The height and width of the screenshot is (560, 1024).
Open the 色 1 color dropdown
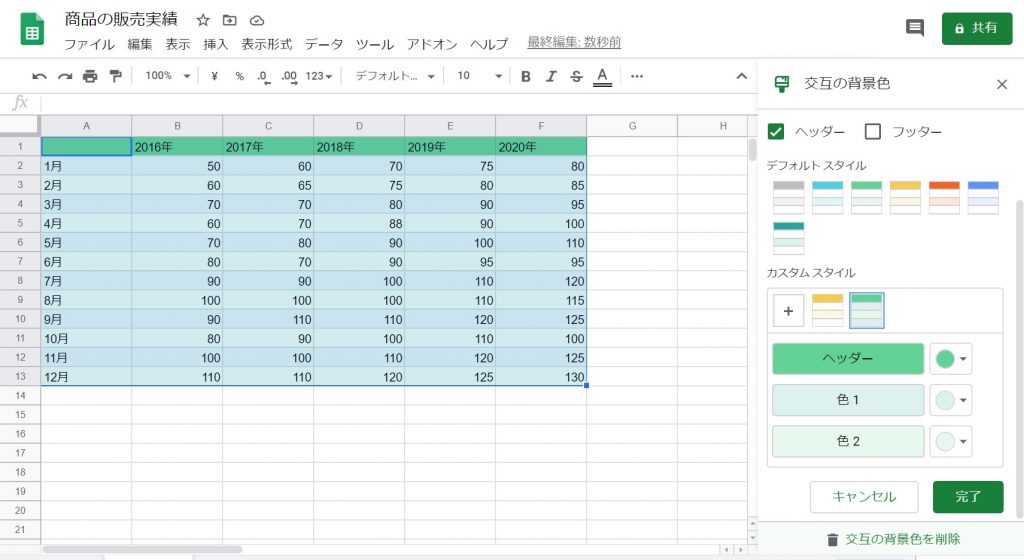point(951,400)
